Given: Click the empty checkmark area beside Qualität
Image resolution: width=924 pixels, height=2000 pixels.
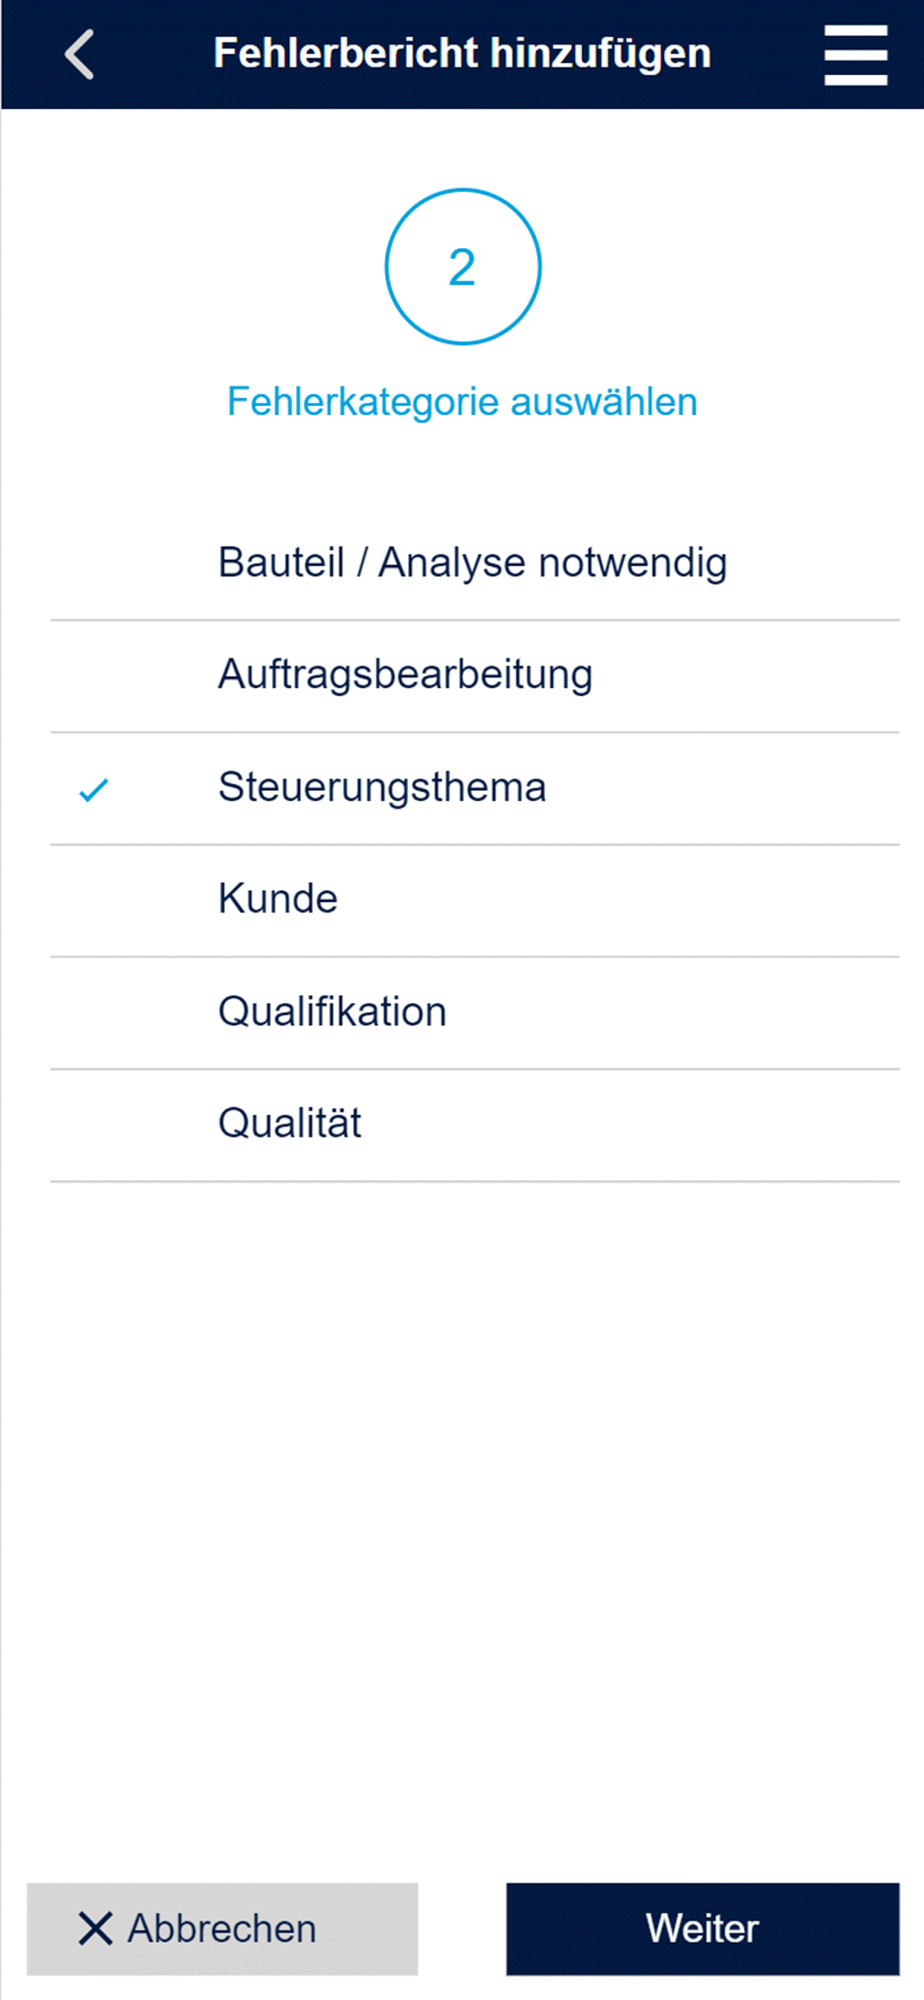Looking at the screenshot, I should [x=93, y=1125].
